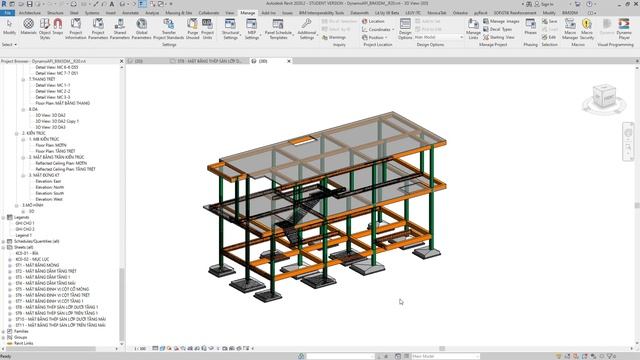
Task: Open Panel Schedule Templates dropdown
Action: click(278, 29)
